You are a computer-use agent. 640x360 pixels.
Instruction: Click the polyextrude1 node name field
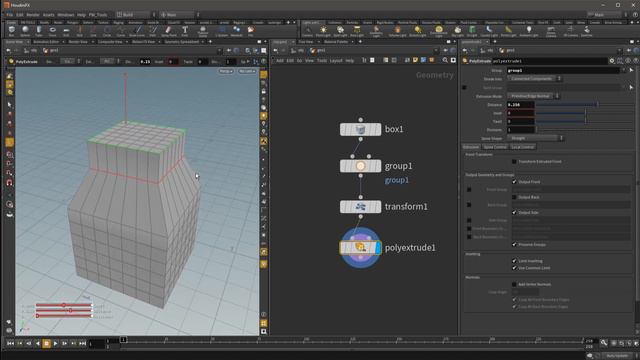549,61
